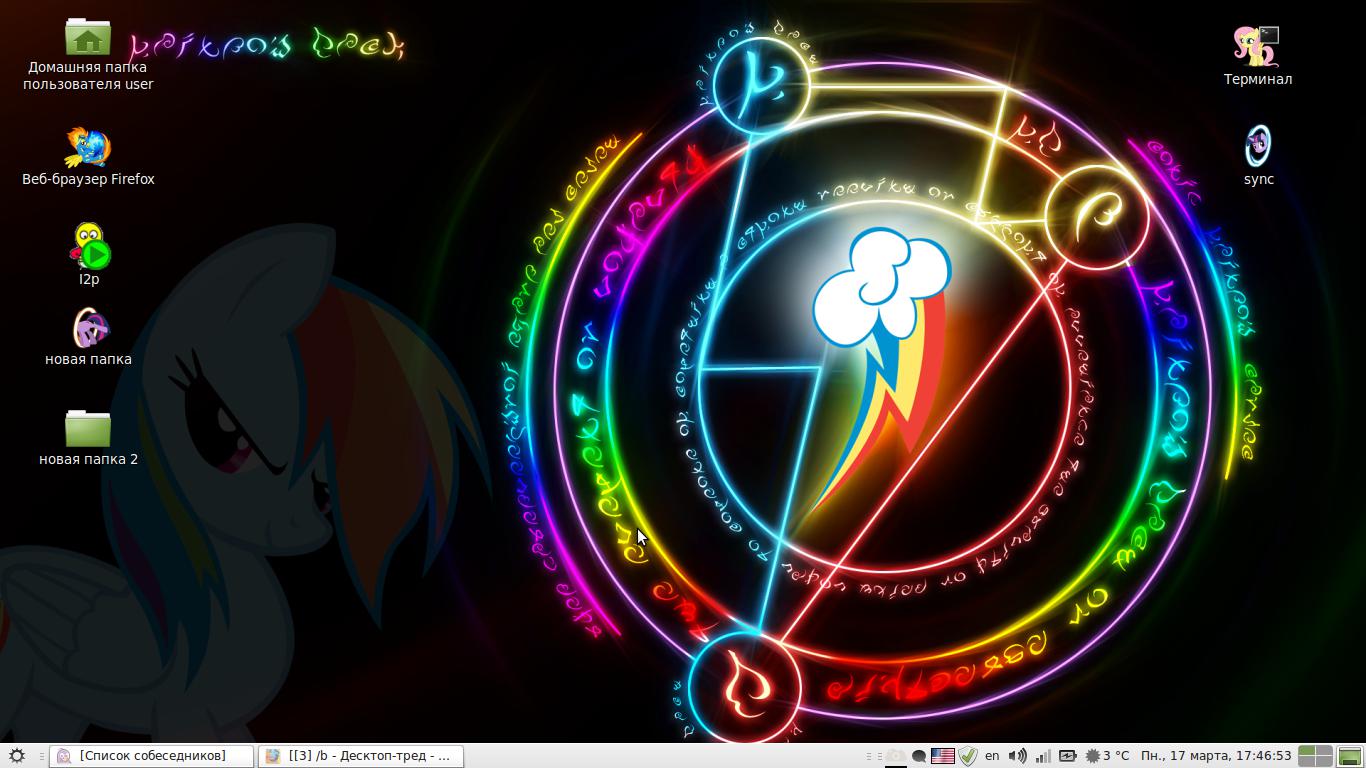
Task: Click the network signal bars icon
Action: pyautogui.click(x=1043, y=756)
